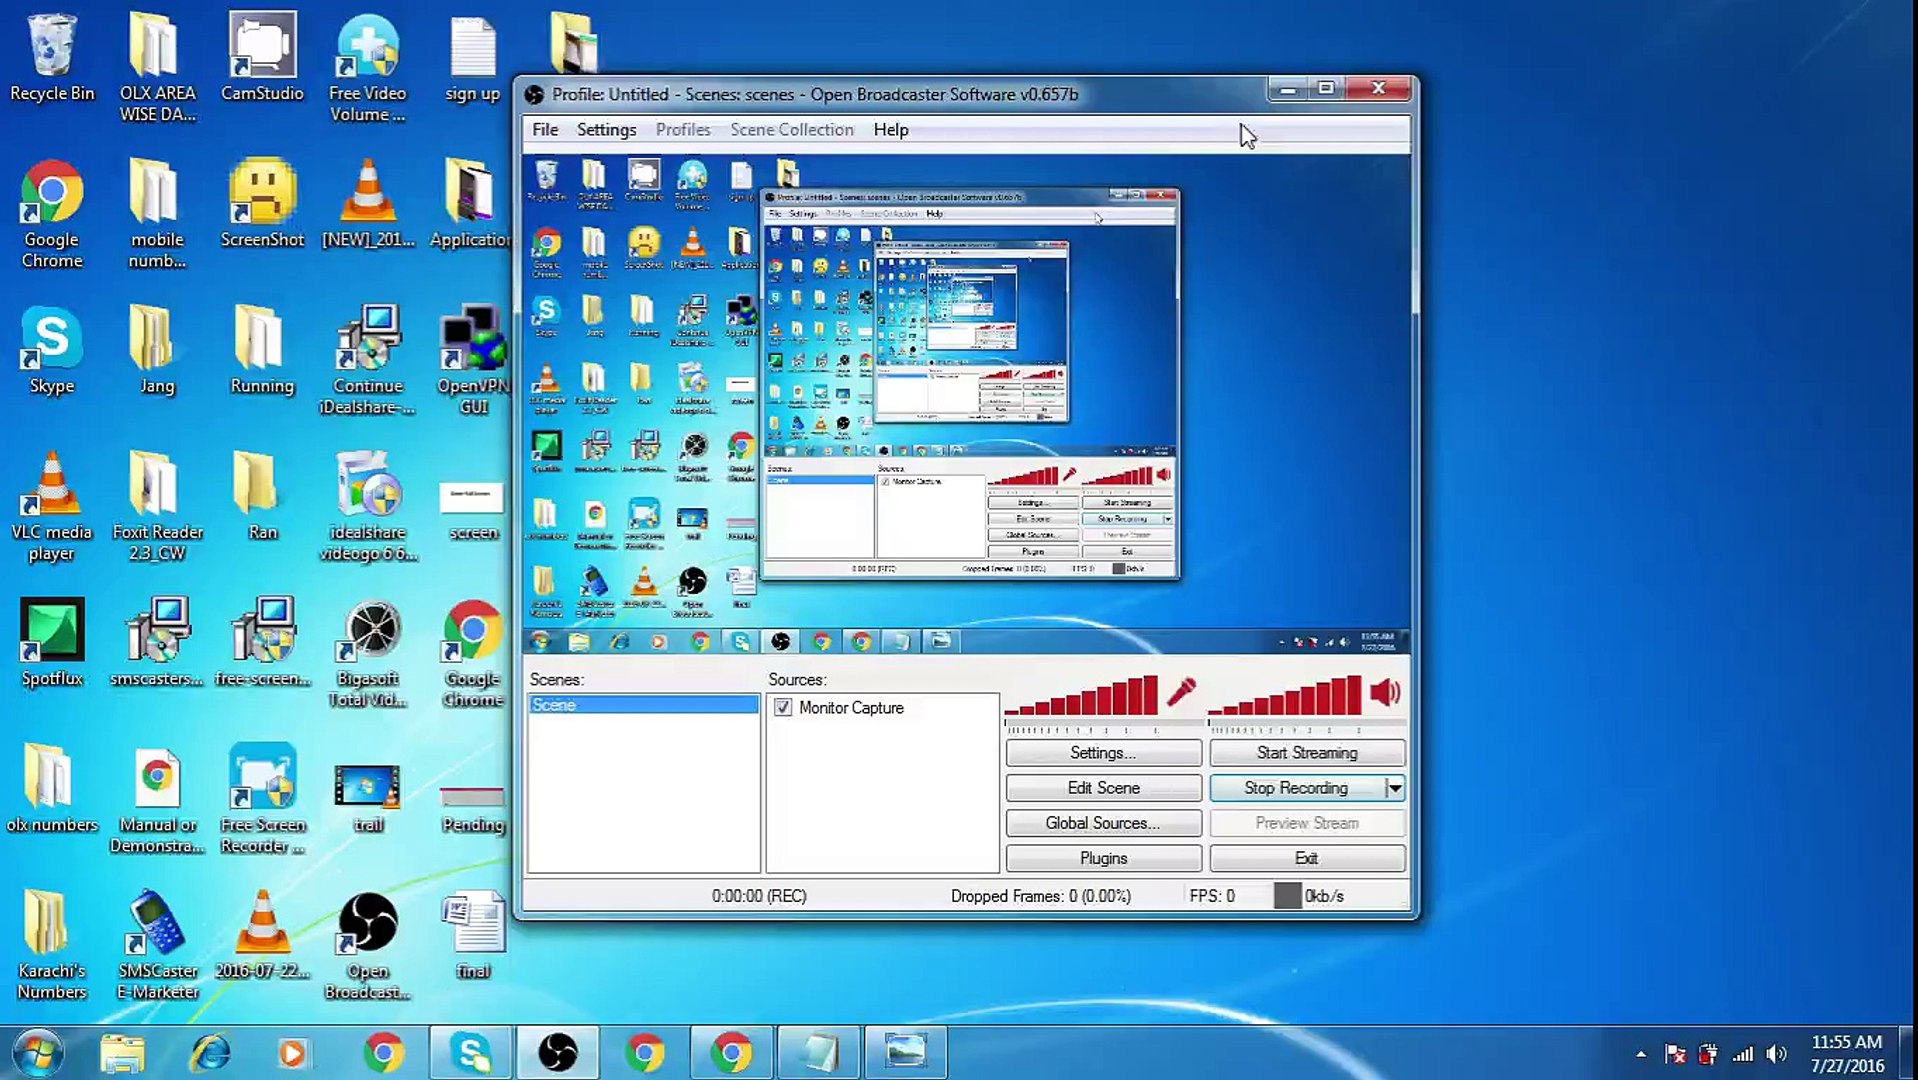Click the Edit Scene button
Viewport: 1918px width, 1080px height.
pos(1103,788)
